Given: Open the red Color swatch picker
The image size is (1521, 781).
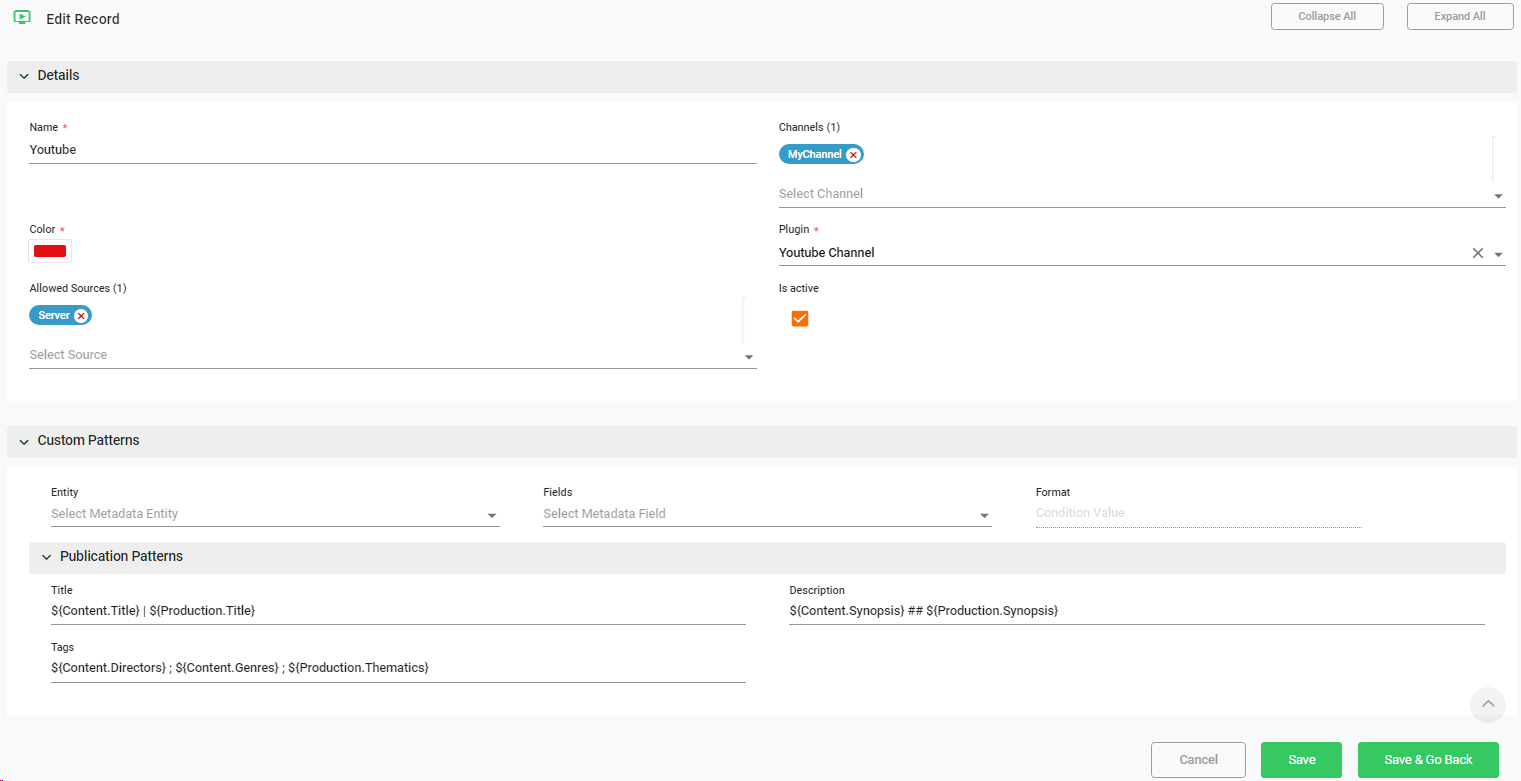Looking at the screenshot, I should click(x=50, y=251).
